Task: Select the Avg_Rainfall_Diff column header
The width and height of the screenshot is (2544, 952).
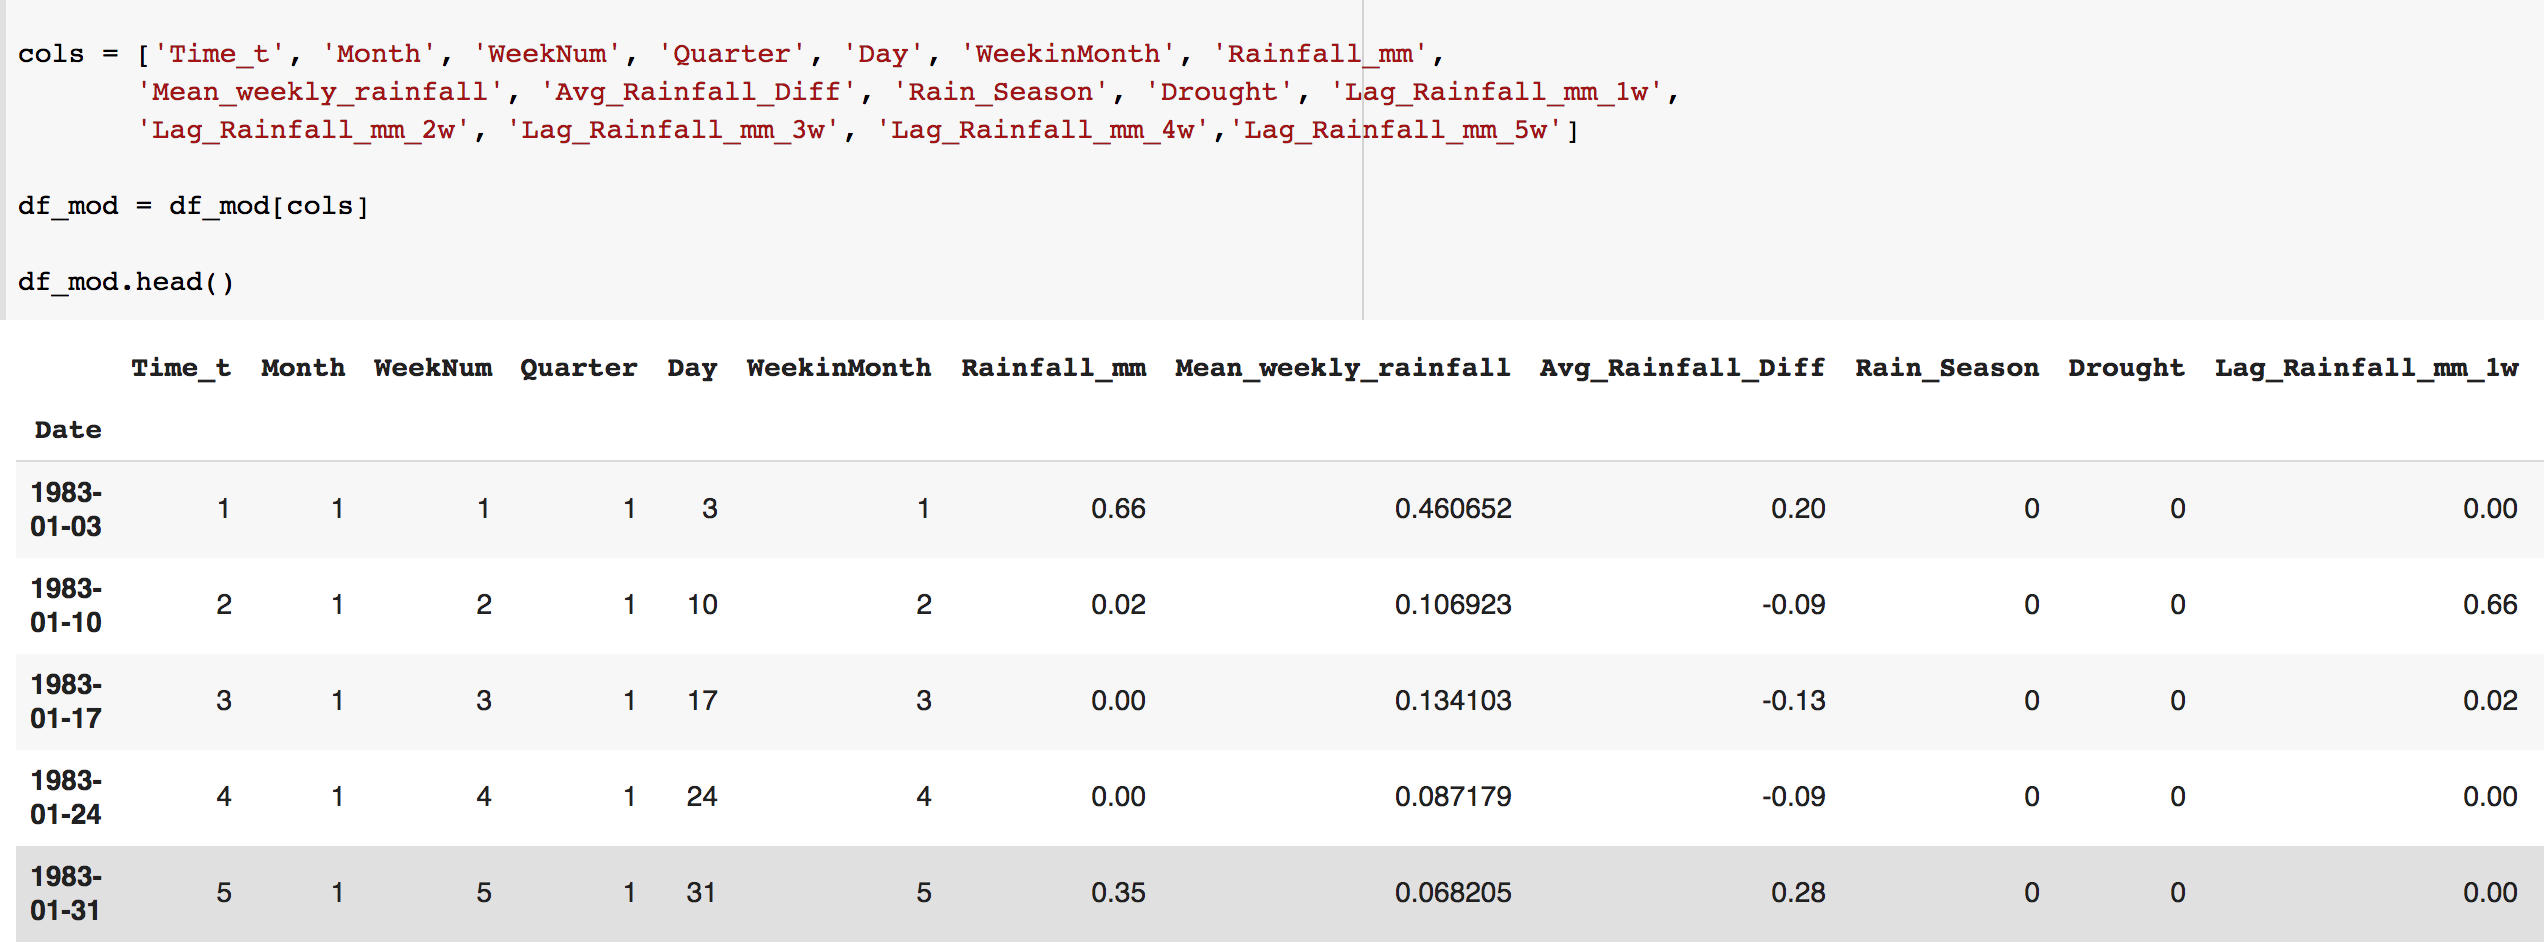Action: click(x=1682, y=368)
